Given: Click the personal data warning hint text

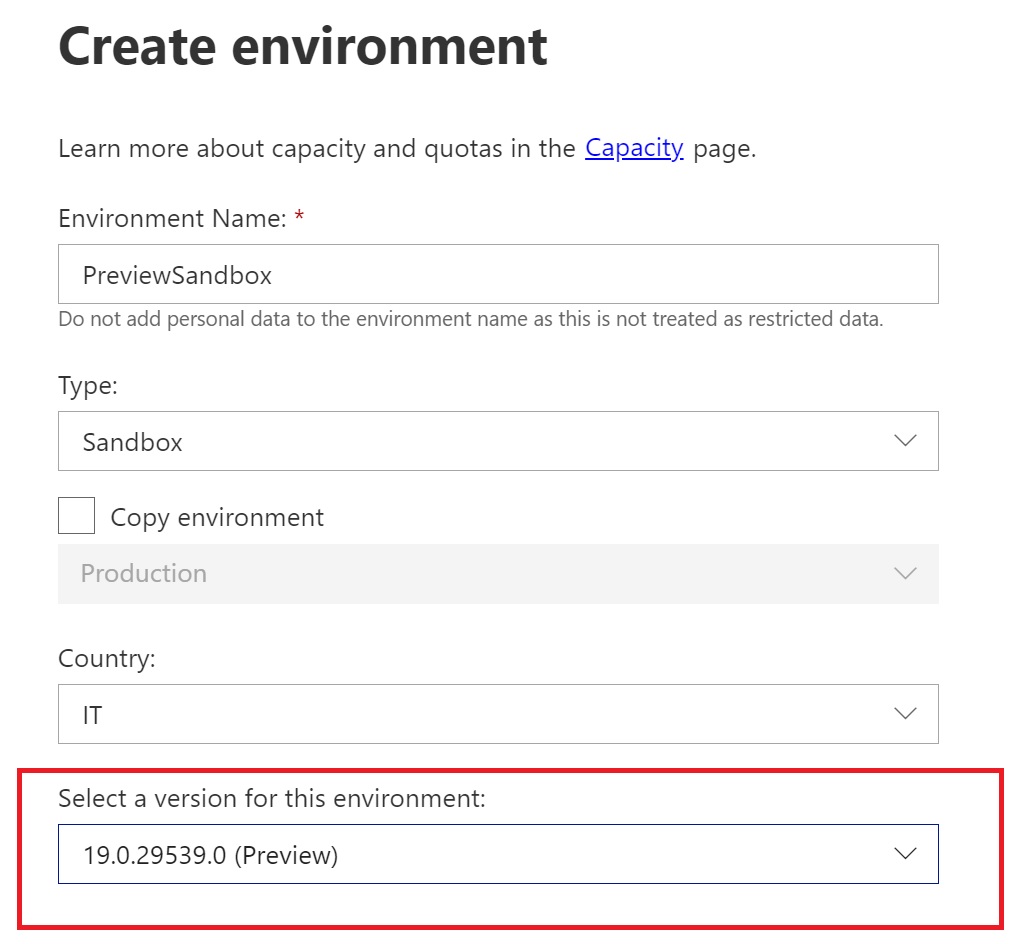Looking at the screenshot, I should 470,320.
